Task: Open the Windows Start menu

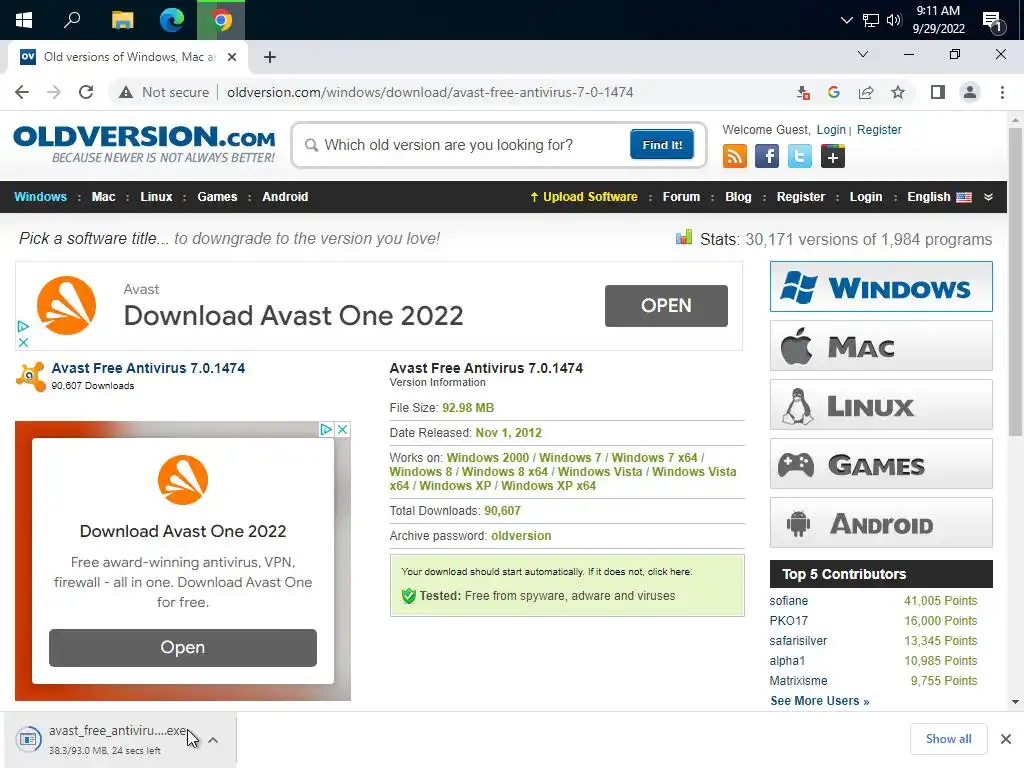Action: pos(24,20)
